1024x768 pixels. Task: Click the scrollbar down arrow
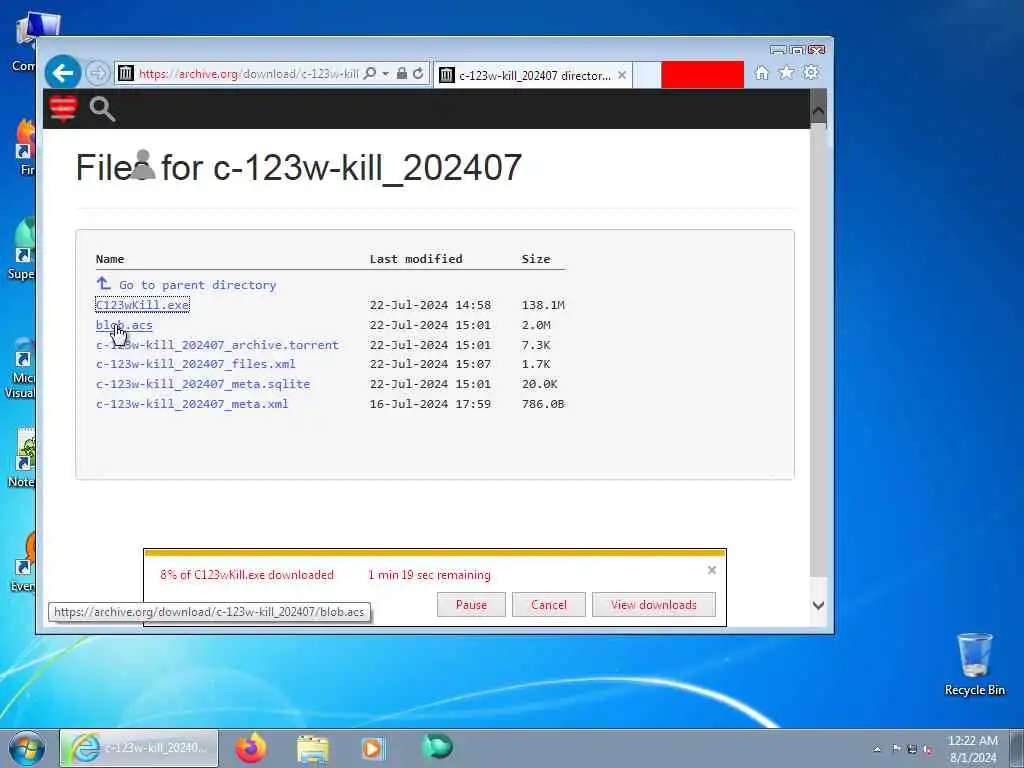tap(818, 605)
